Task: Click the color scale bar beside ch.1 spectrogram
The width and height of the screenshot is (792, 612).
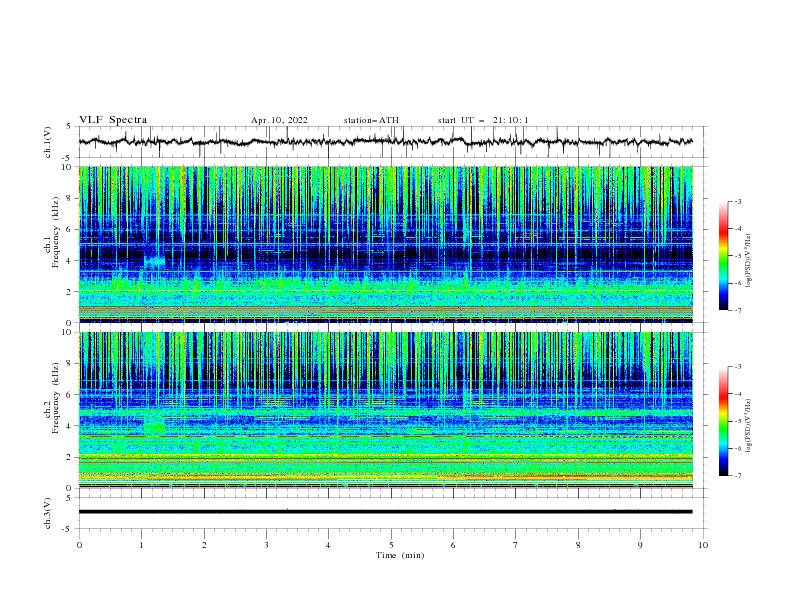Action: pyautogui.click(x=724, y=256)
